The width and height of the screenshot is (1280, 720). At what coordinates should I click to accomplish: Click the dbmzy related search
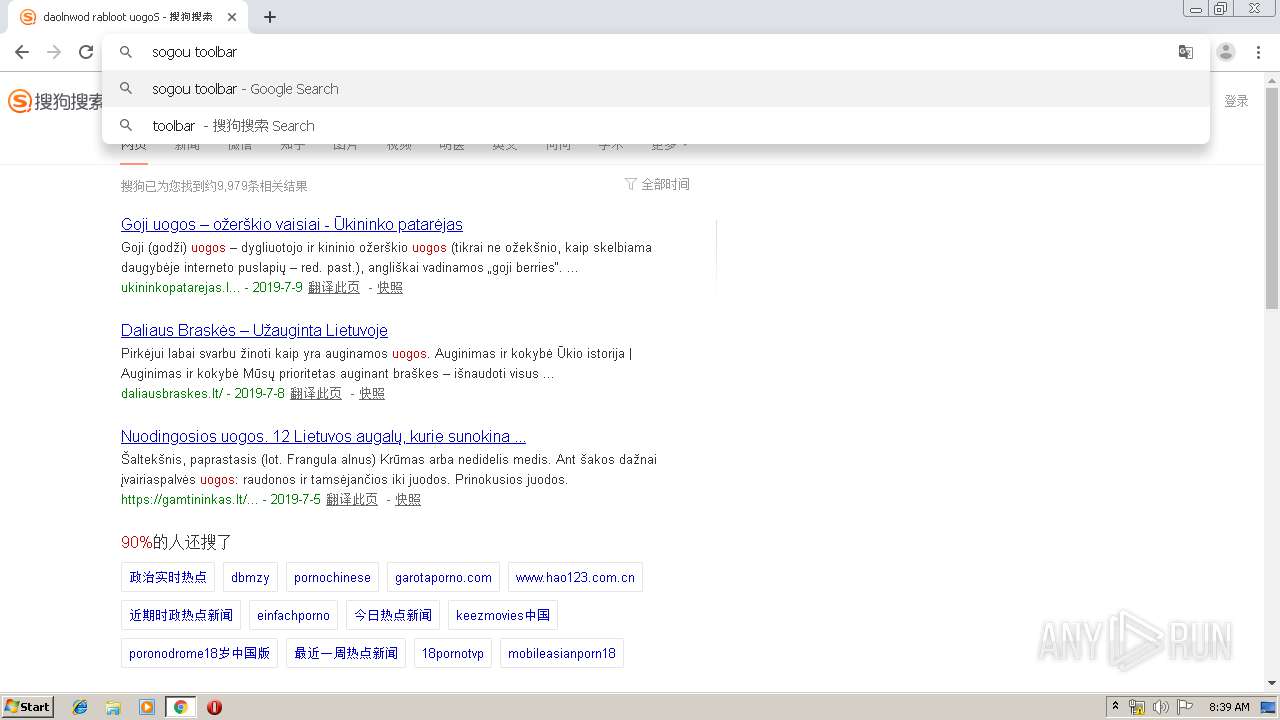[x=250, y=577]
